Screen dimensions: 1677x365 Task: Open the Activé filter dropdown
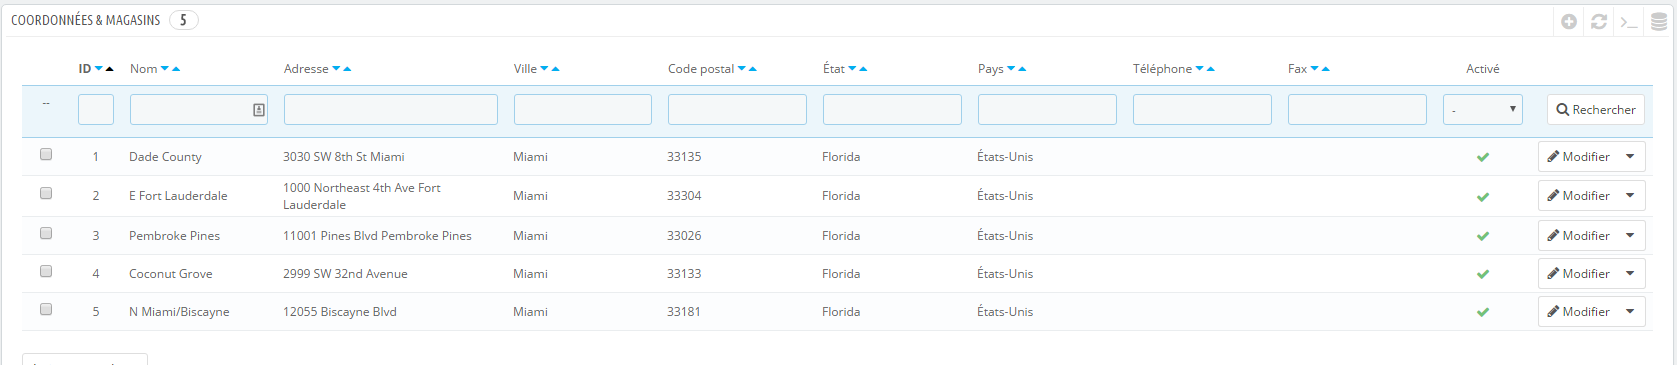[x=1483, y=109]
